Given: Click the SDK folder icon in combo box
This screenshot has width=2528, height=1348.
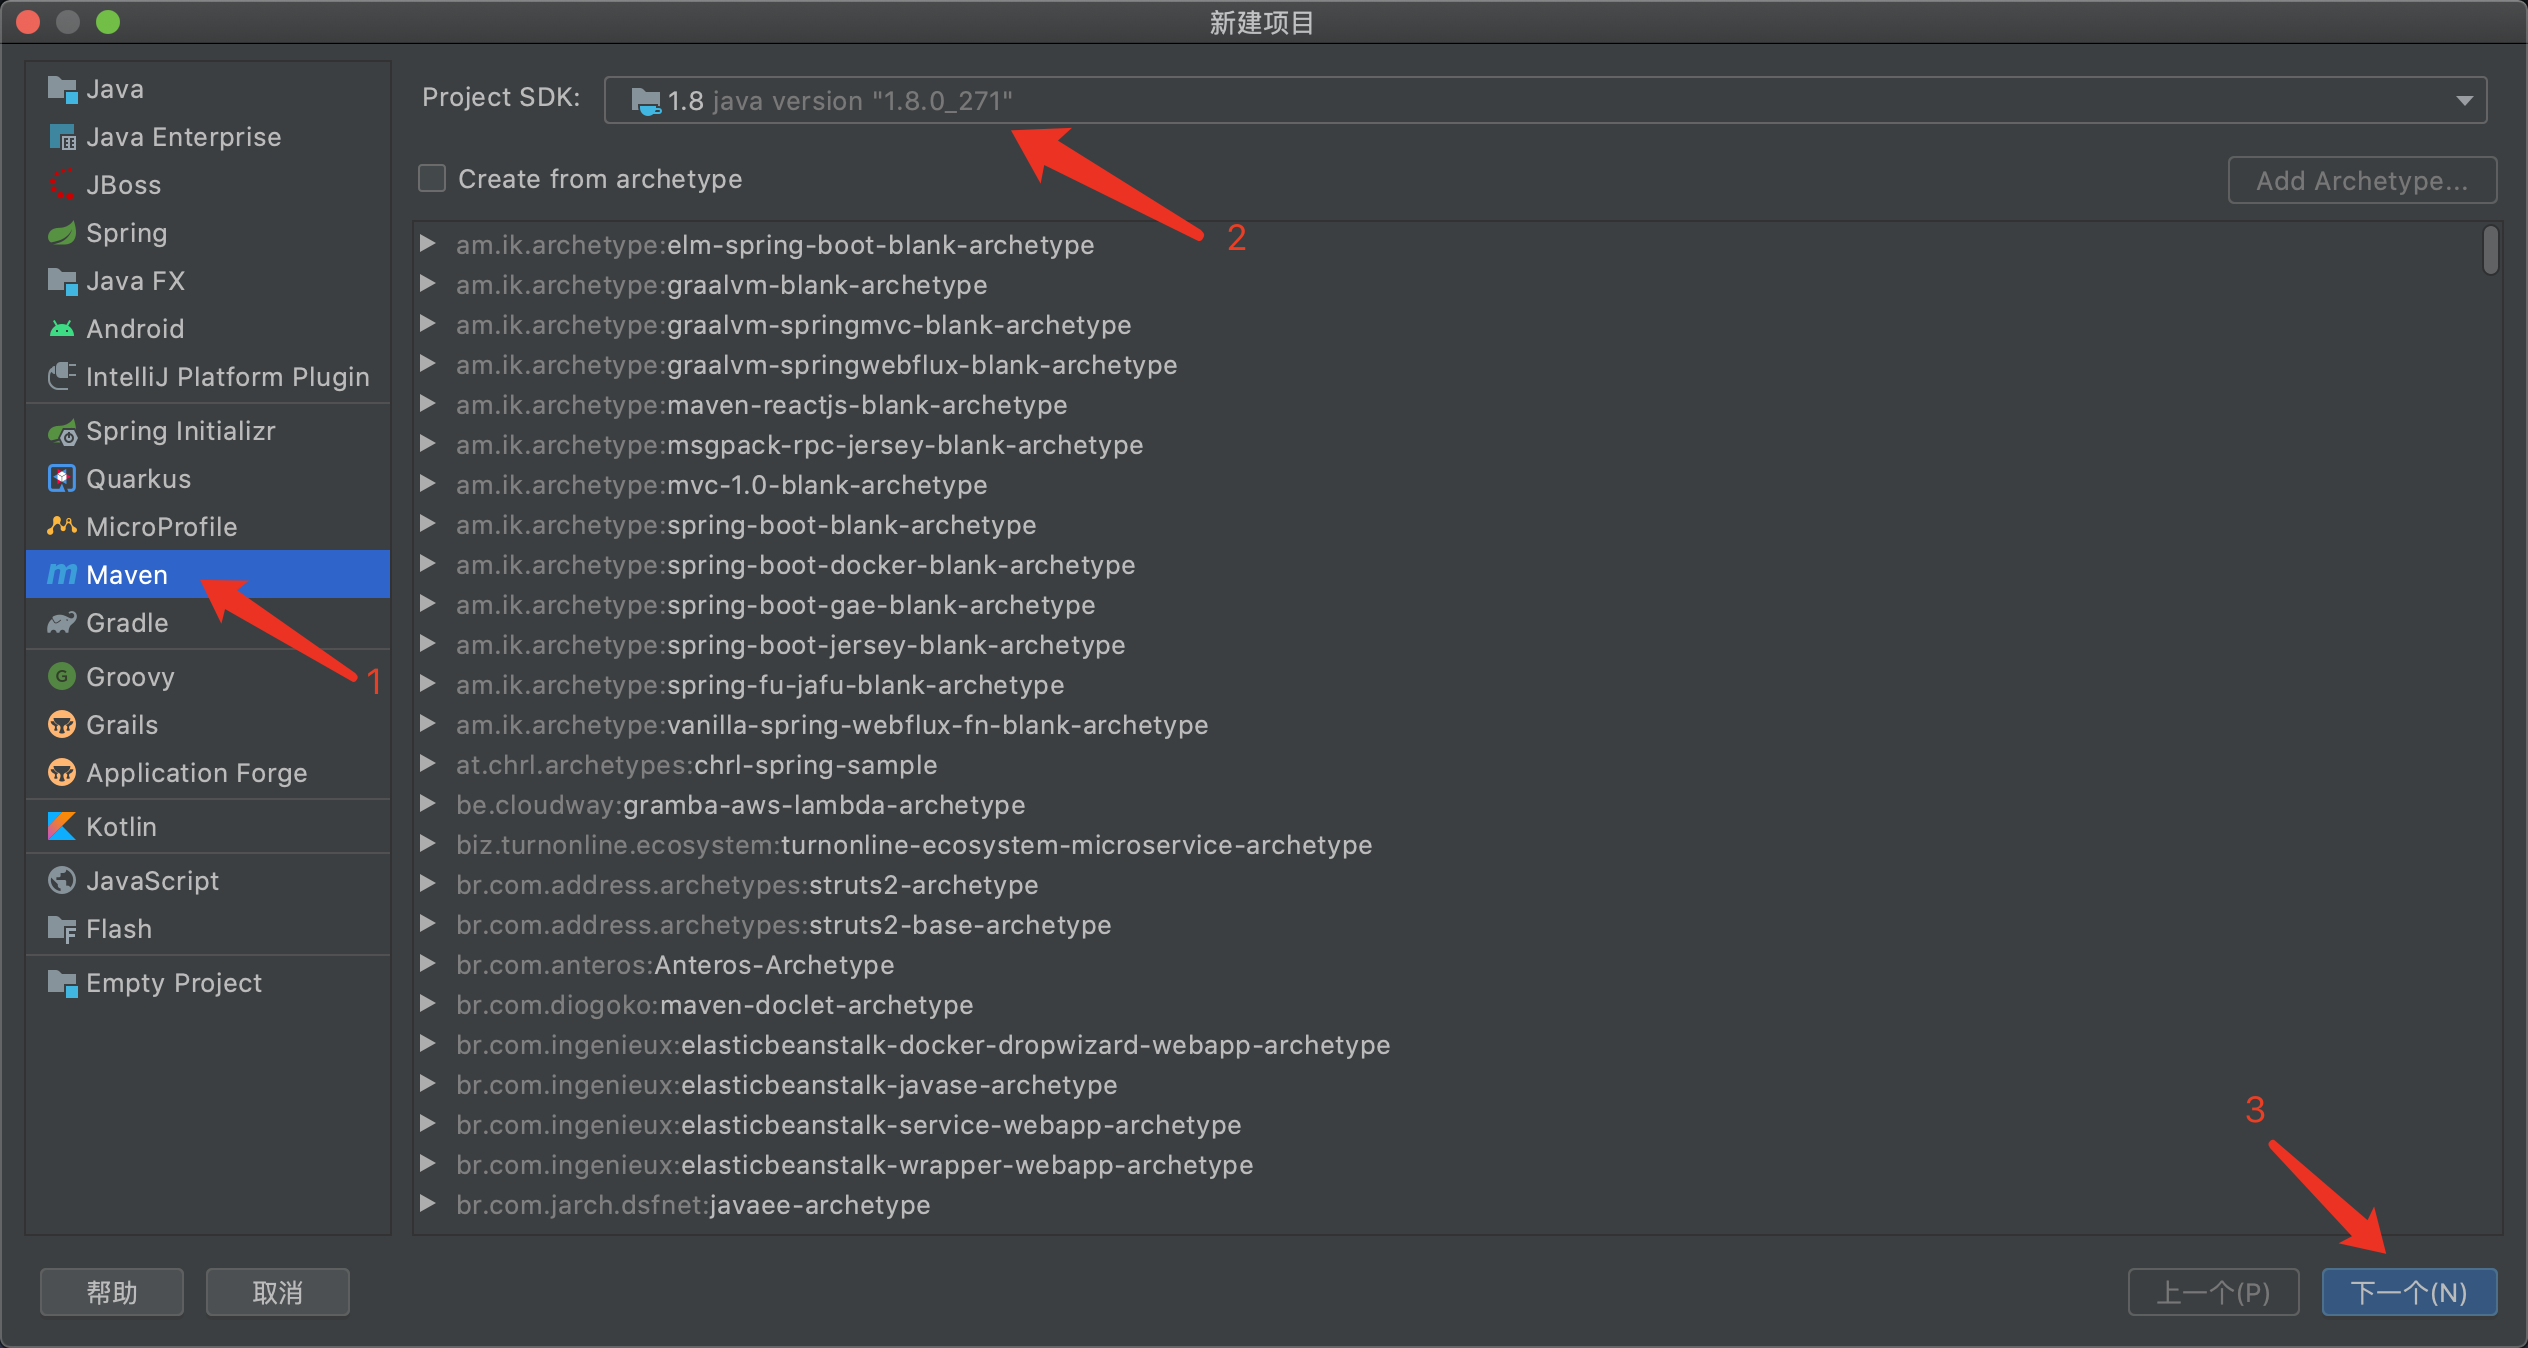Looking at the screenshot, I should [x=646, y=101].
